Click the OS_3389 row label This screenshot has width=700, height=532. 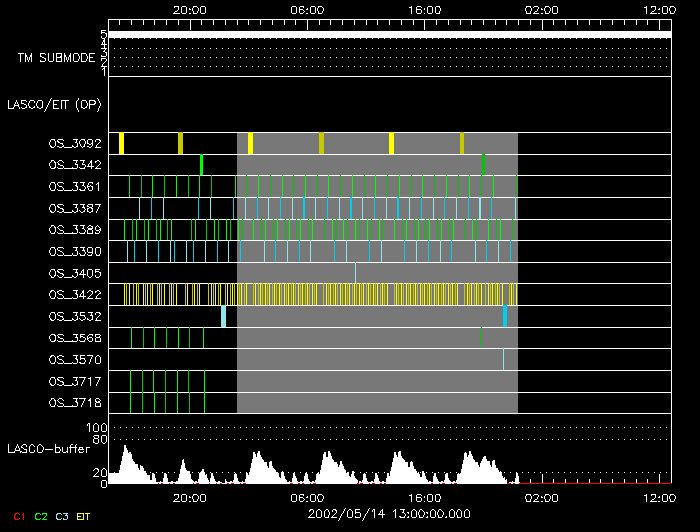coord(75,230)
